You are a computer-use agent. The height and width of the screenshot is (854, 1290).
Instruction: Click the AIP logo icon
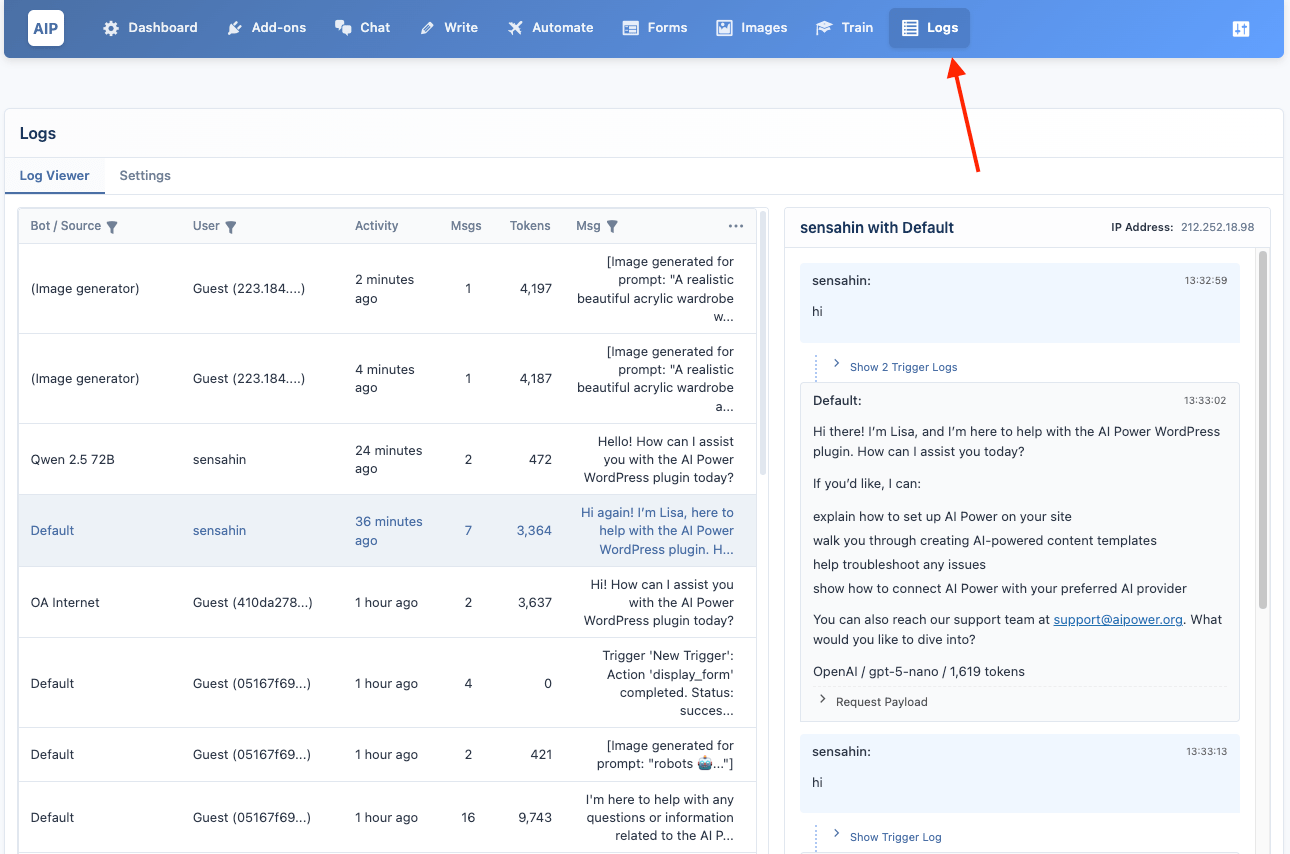[x=46, y=28]
